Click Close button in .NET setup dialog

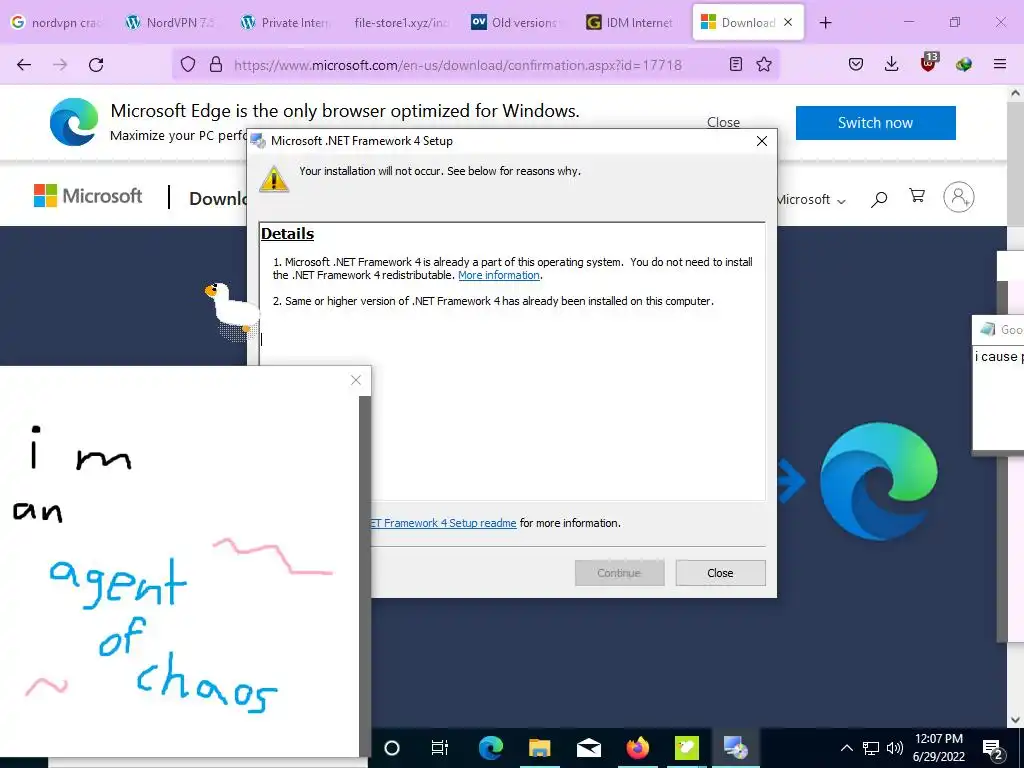click(720, 573)
